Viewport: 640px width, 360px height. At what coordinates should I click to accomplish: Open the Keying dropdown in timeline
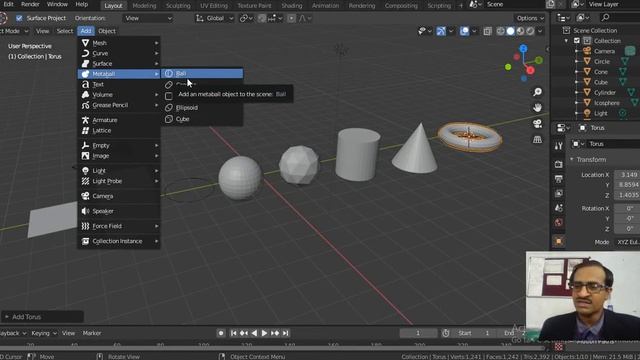44,333
